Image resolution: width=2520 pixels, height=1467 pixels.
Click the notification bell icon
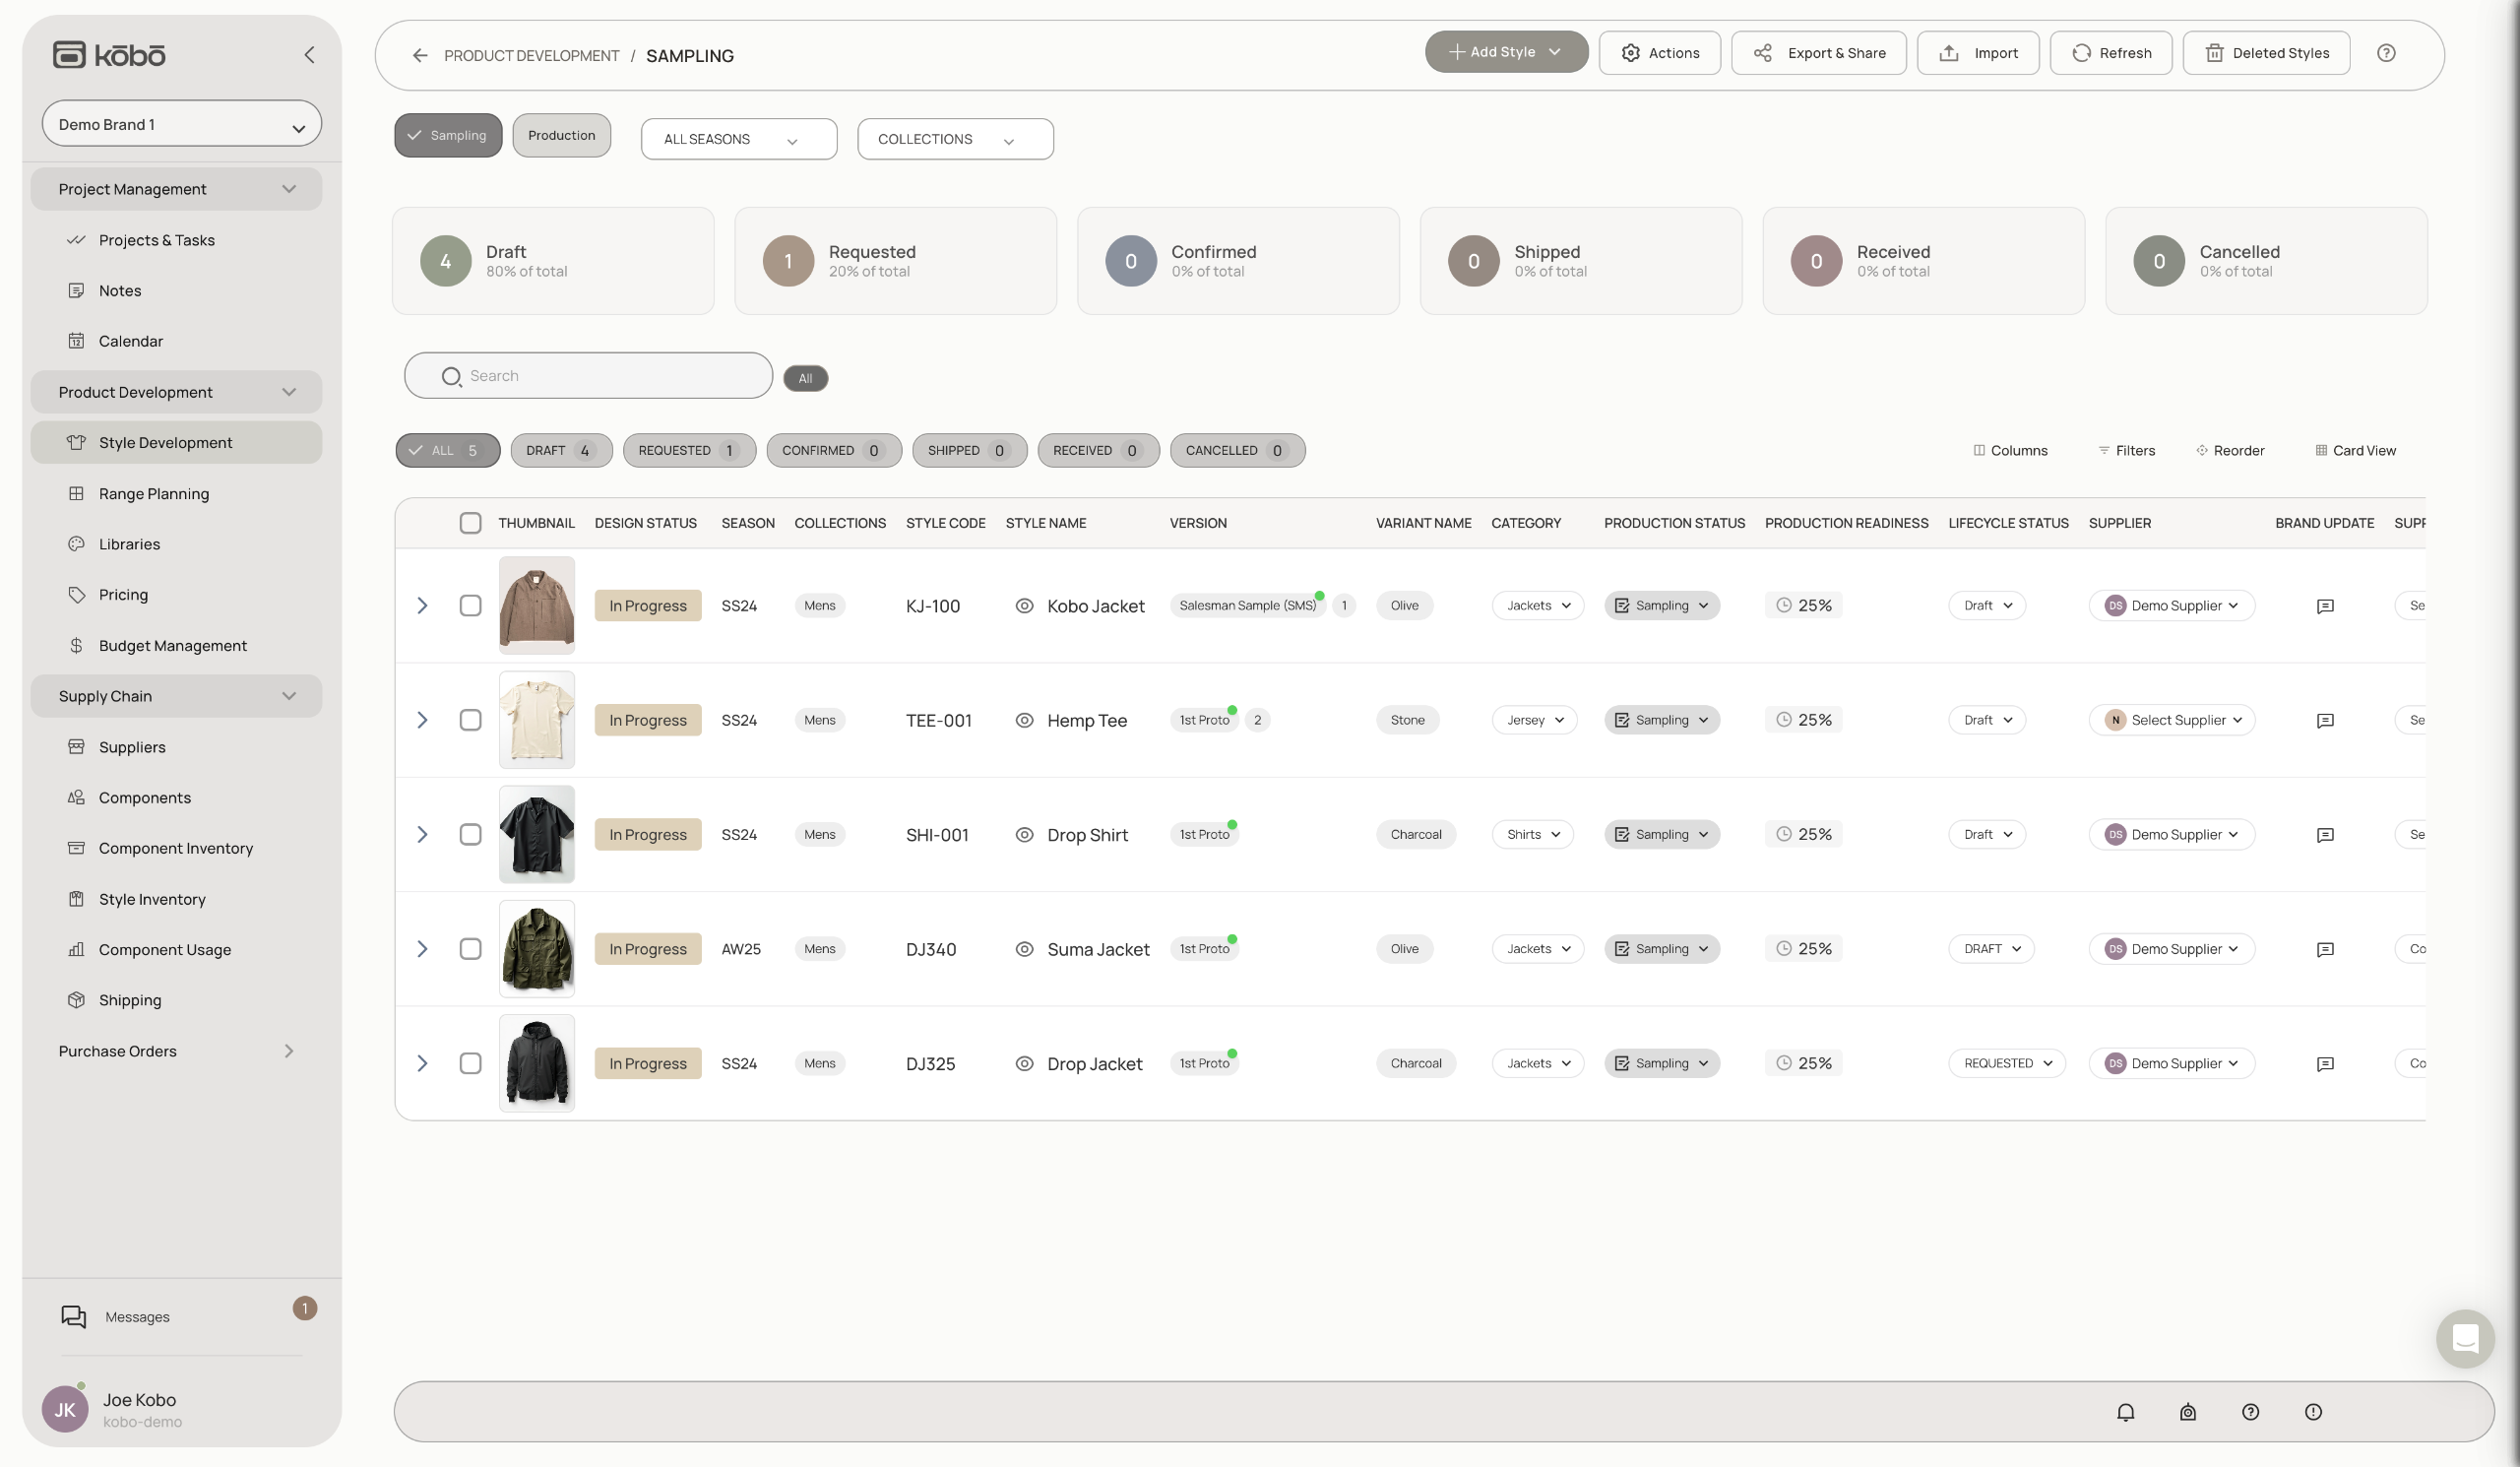point(2125,1411)
